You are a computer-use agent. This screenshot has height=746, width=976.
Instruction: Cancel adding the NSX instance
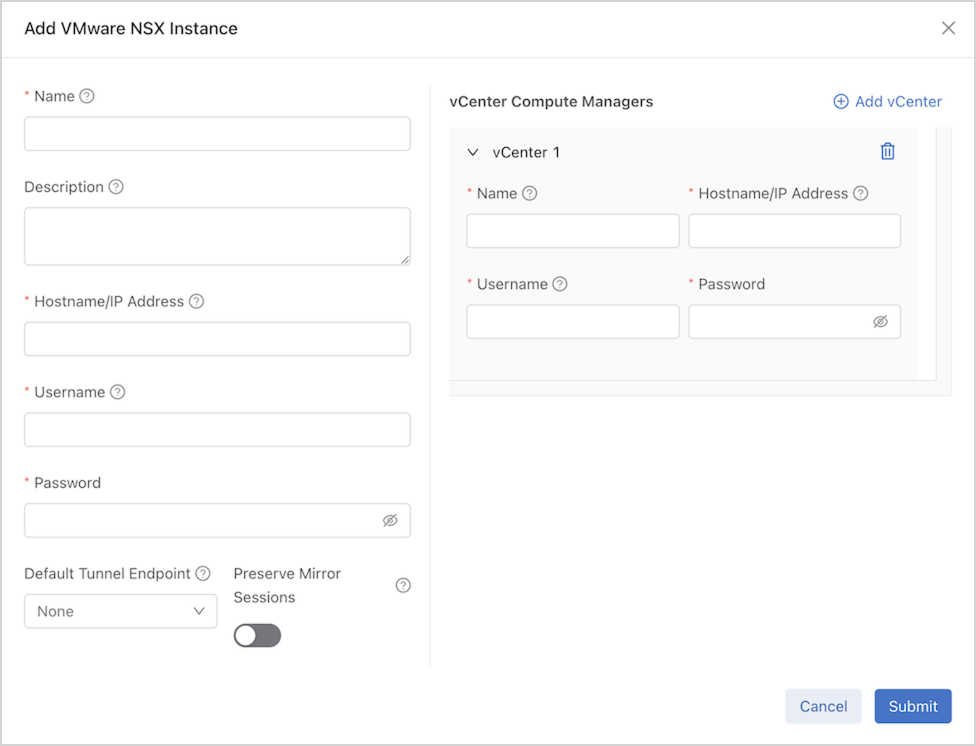click(823, 706)
